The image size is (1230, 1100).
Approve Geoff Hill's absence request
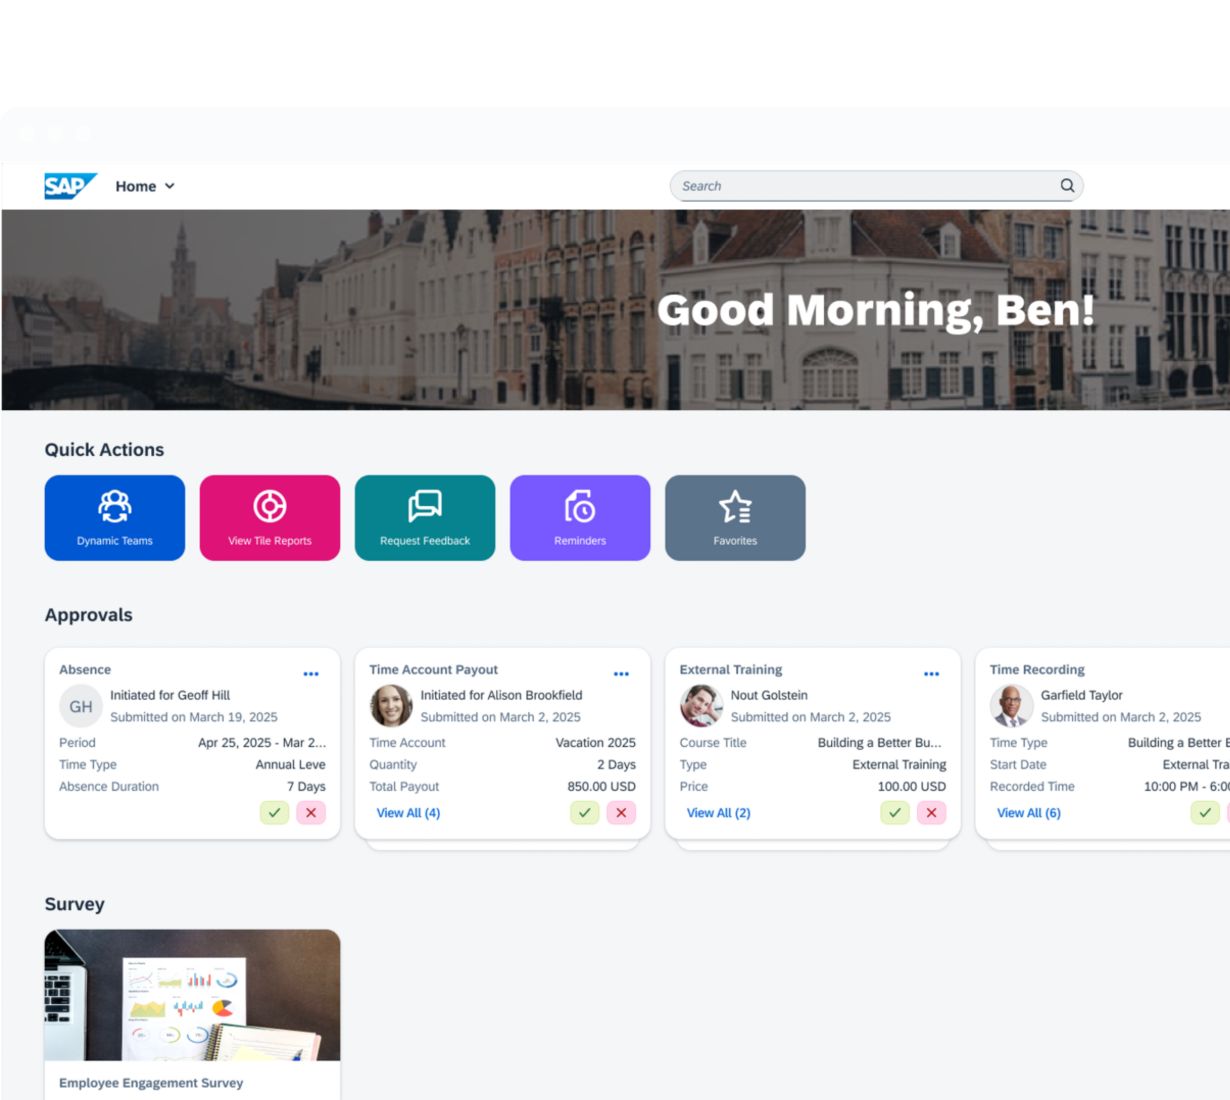[x=274, y=813]
